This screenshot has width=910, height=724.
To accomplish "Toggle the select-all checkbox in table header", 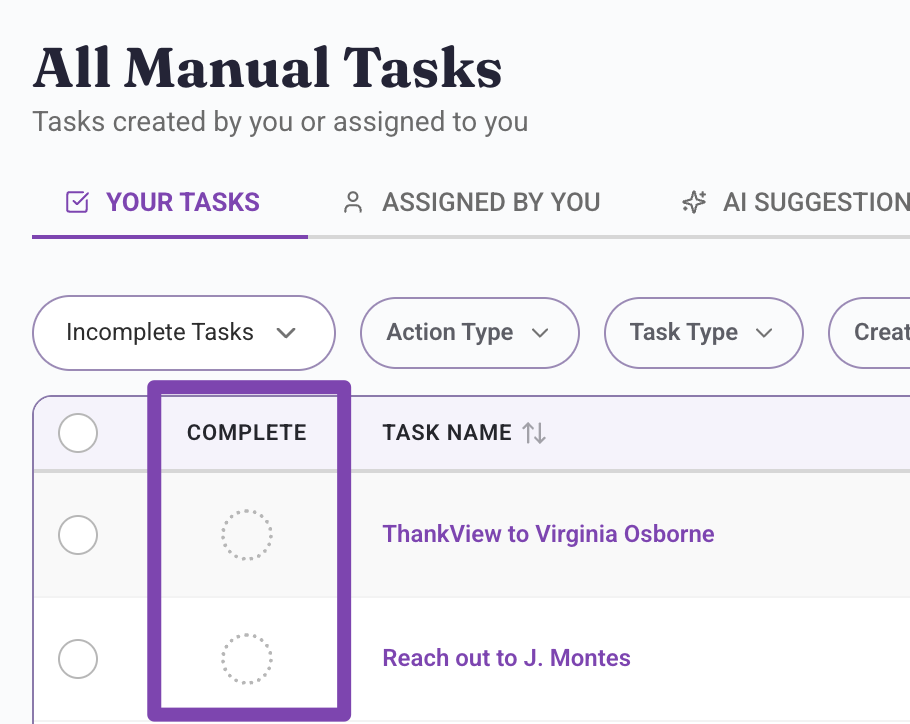I will tap(78, 433).
